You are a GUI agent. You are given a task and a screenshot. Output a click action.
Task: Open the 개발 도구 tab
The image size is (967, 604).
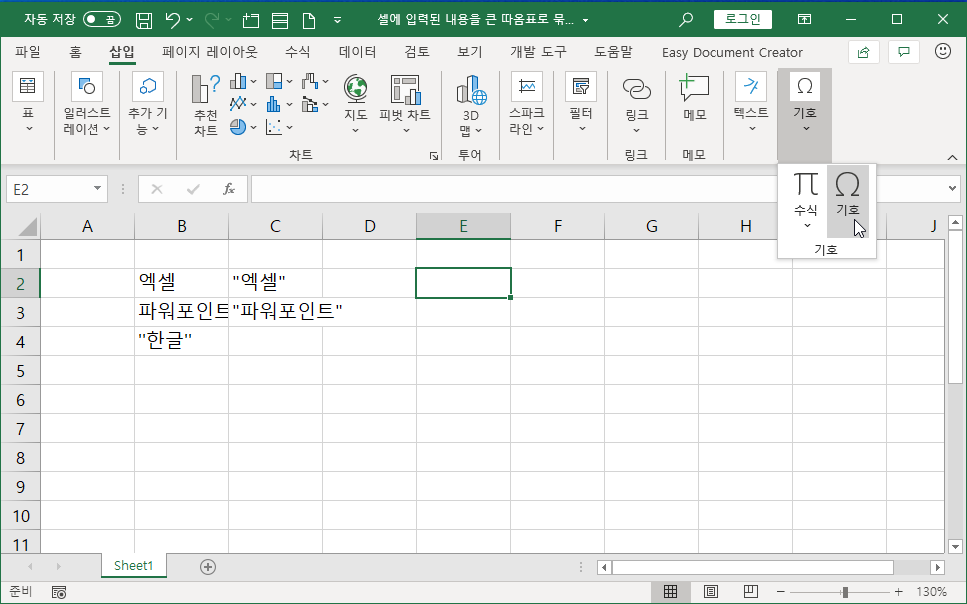(538, 52)
